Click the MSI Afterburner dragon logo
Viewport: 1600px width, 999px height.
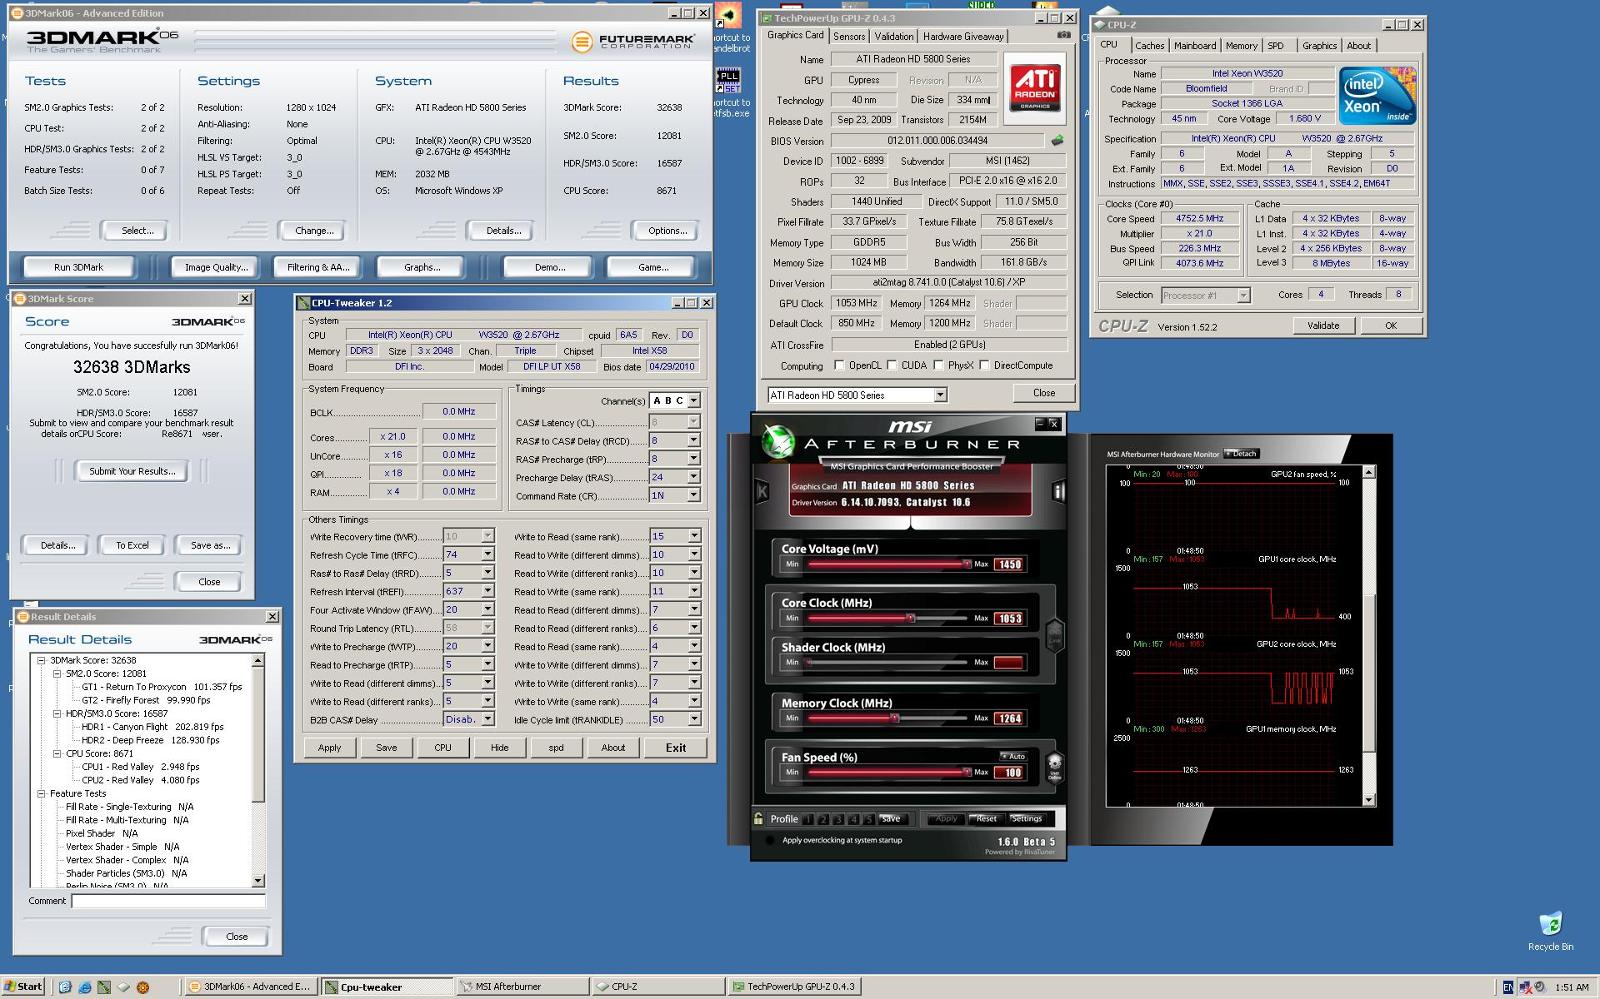pos(778,441)
